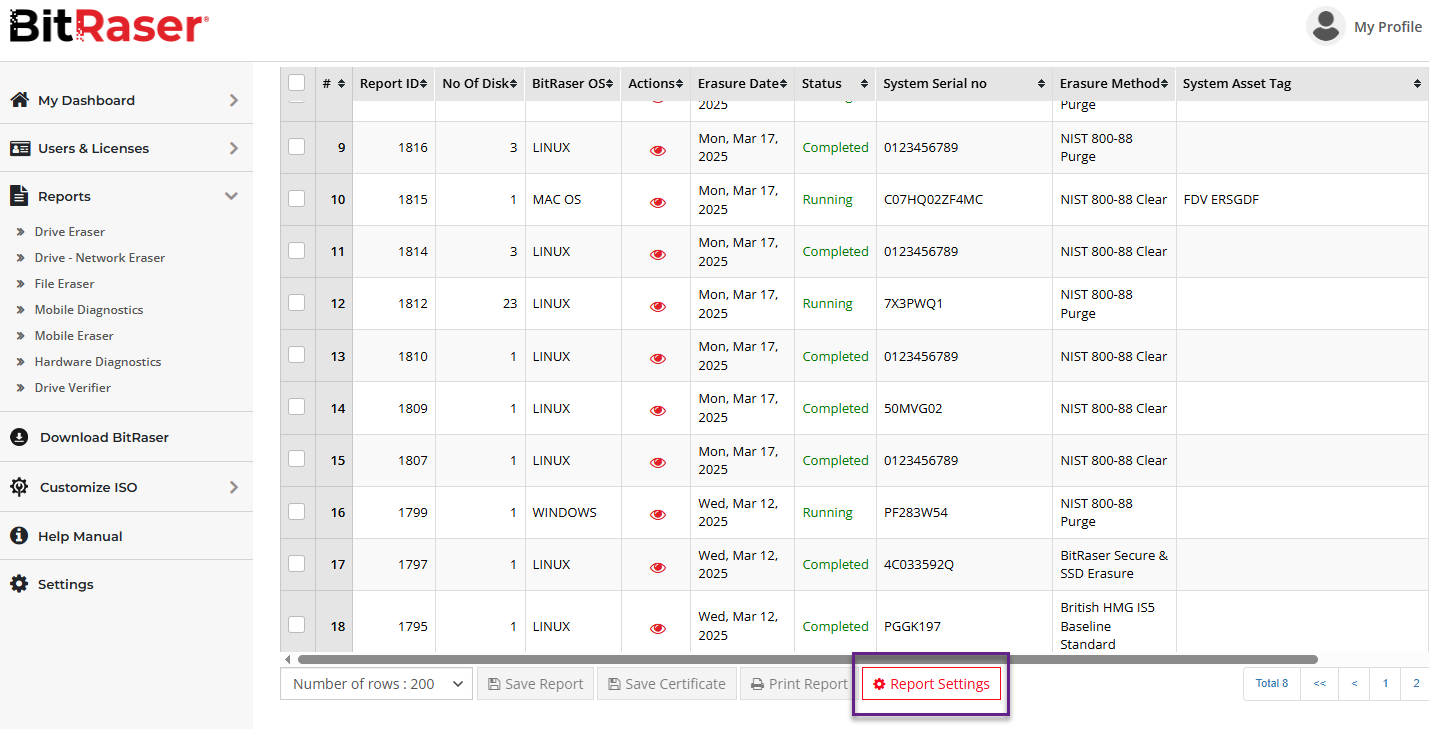Open Report Settings
The width and height of the screenshot is (1429, 729).
(931, 684)
